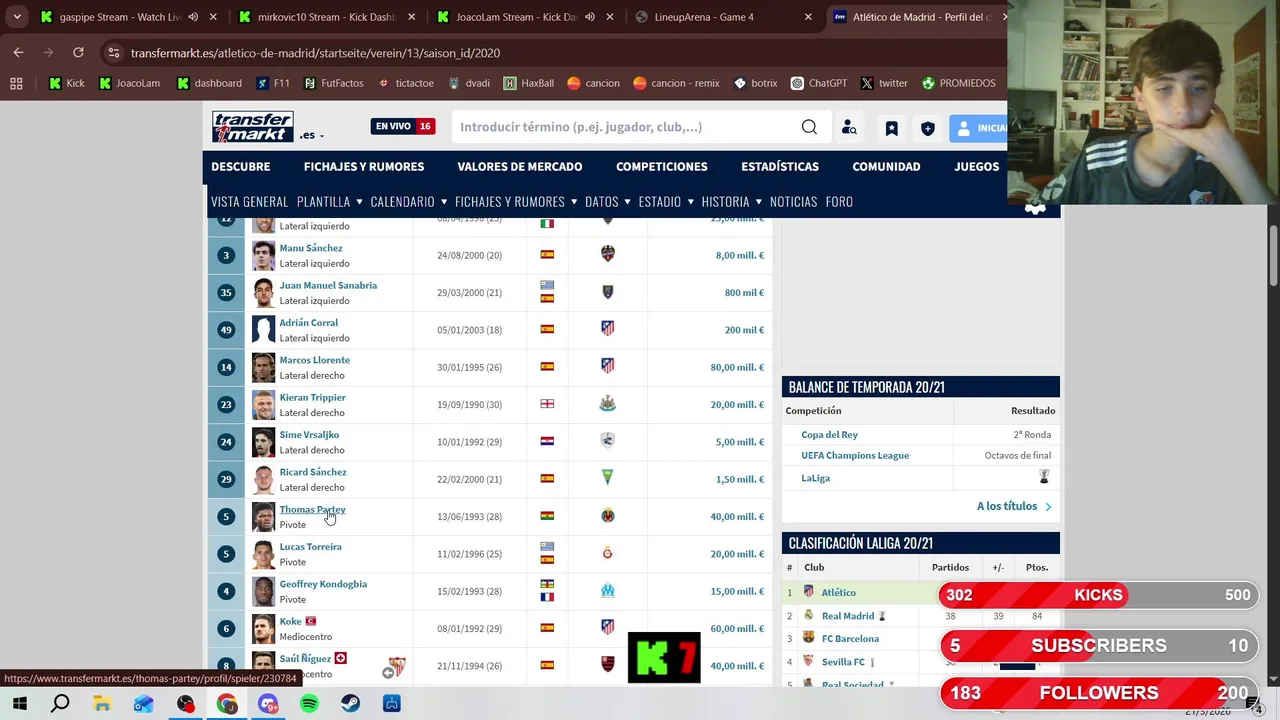The height and width of the screenshot is (720, 1280).
Task: Open the Chrome apps grid icon
Action: pyautogui.click(x=16, y=83)
